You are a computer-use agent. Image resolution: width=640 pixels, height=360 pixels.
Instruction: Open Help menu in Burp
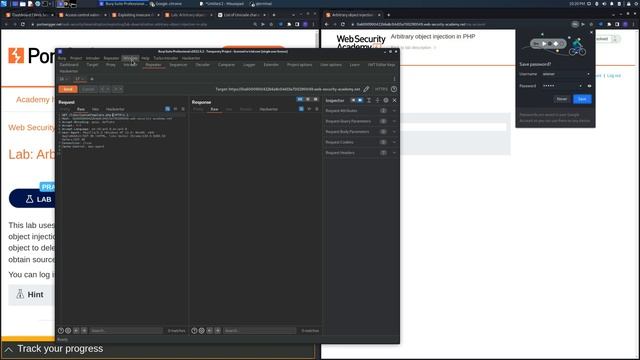pyautogui.click(x=145, y=58)
